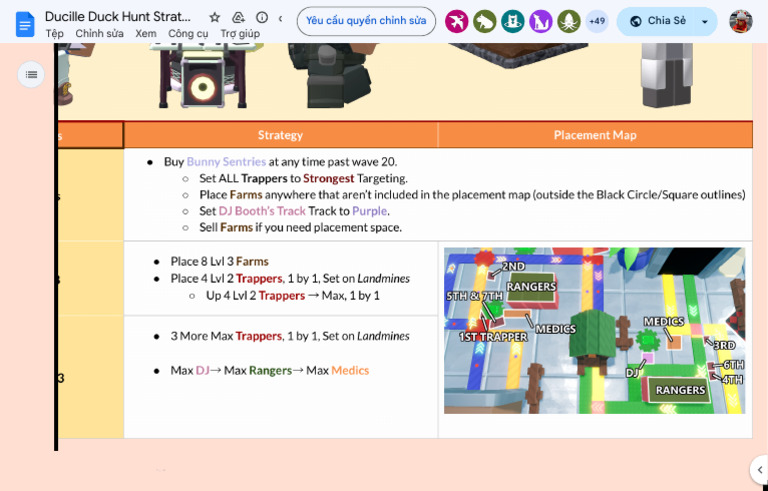Click Up 4 Lvl 2 Trappers sub-bullet

292,295
